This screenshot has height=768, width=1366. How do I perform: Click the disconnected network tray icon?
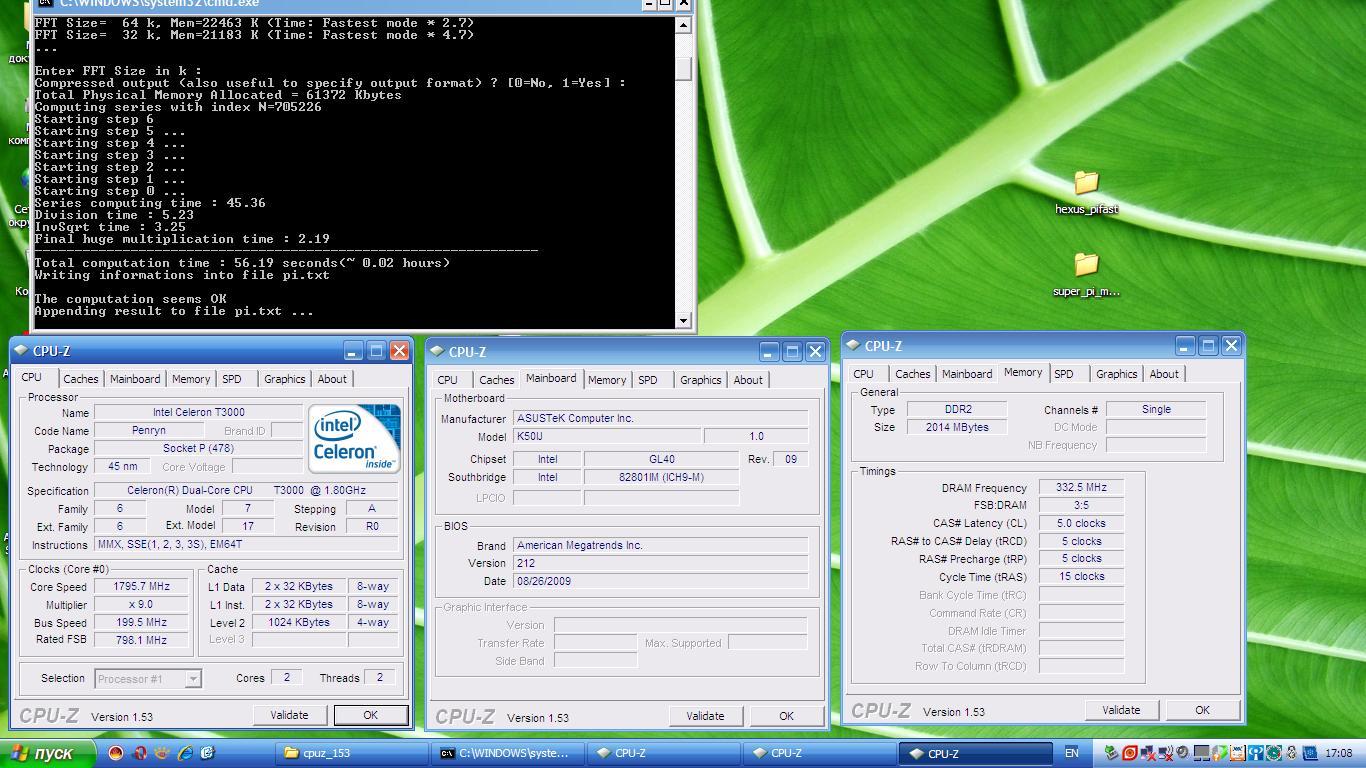pos(1148,753)
